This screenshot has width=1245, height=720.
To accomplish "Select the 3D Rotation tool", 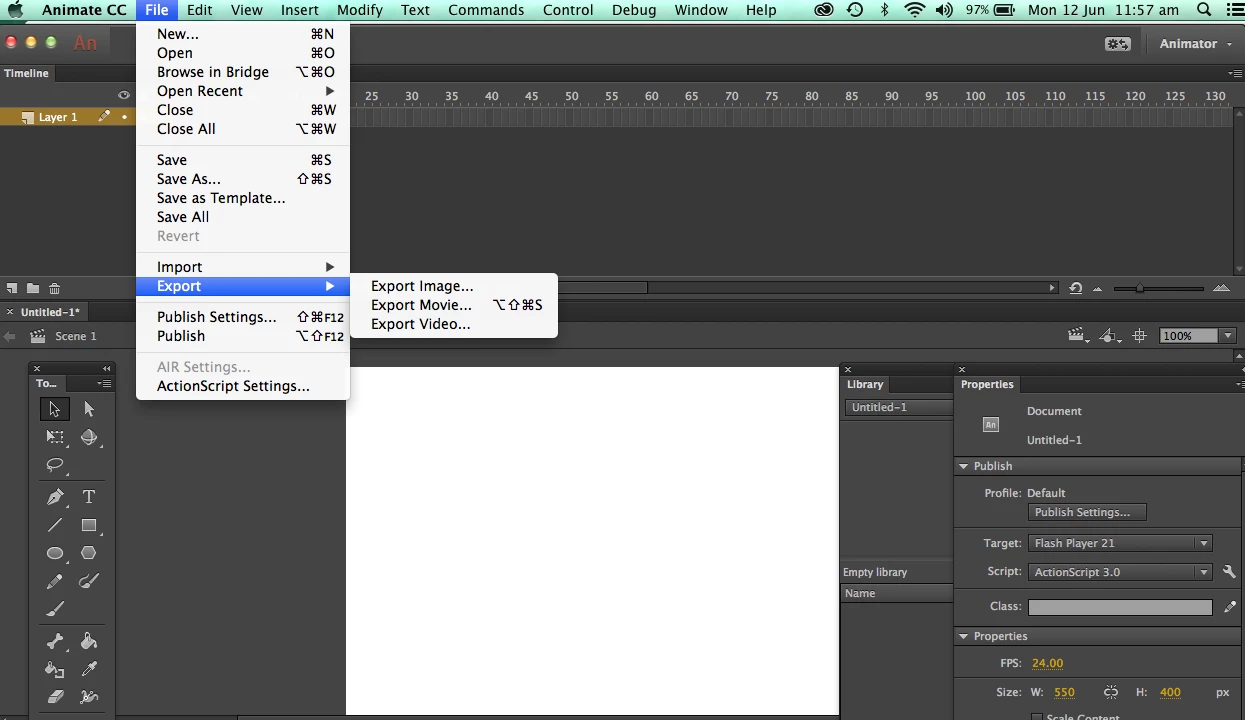I will pos(89,437).
